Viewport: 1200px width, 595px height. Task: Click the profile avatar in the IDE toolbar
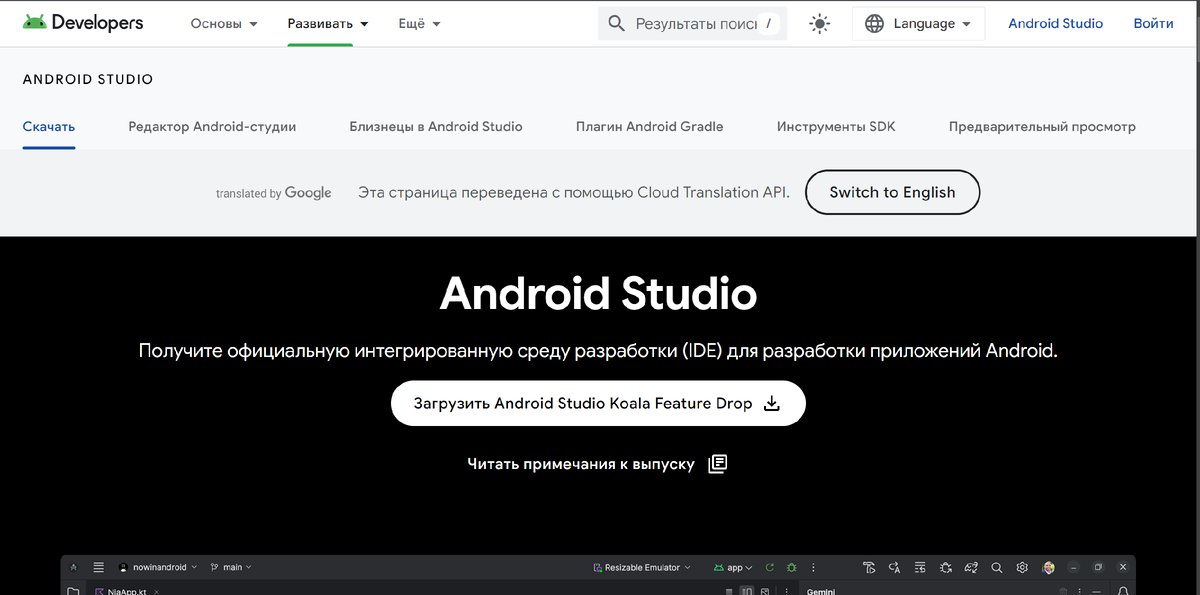click(x=1048, y=567)
